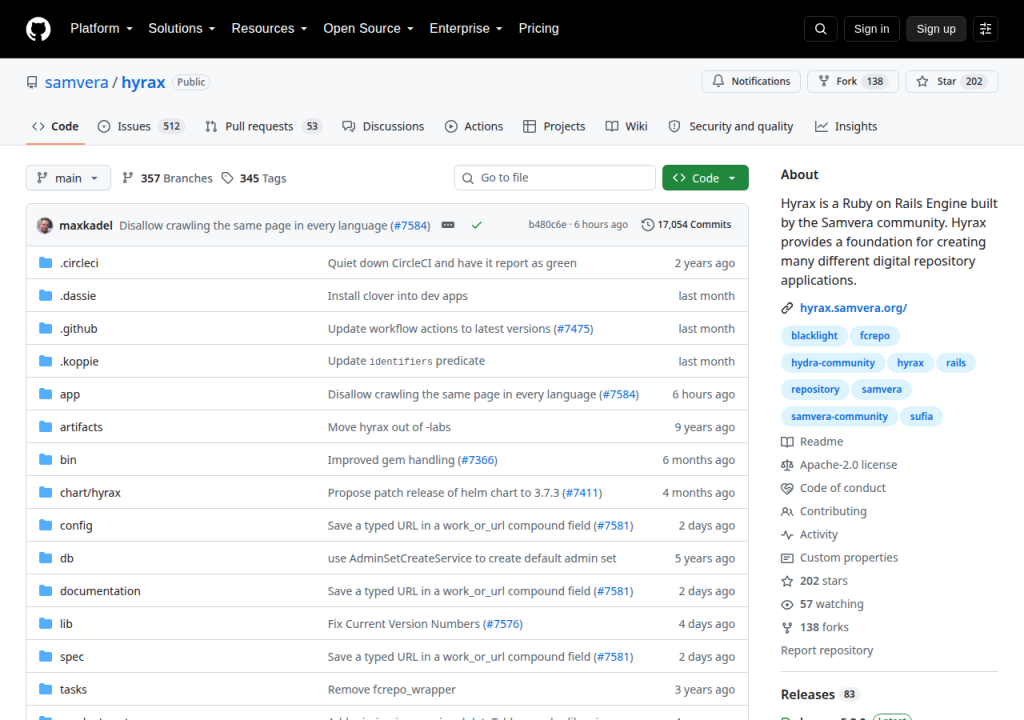The image size is (1024, 720).
Task: Expand the Enterprise menu
Action: pyautogui.click(x=466, y=29)
